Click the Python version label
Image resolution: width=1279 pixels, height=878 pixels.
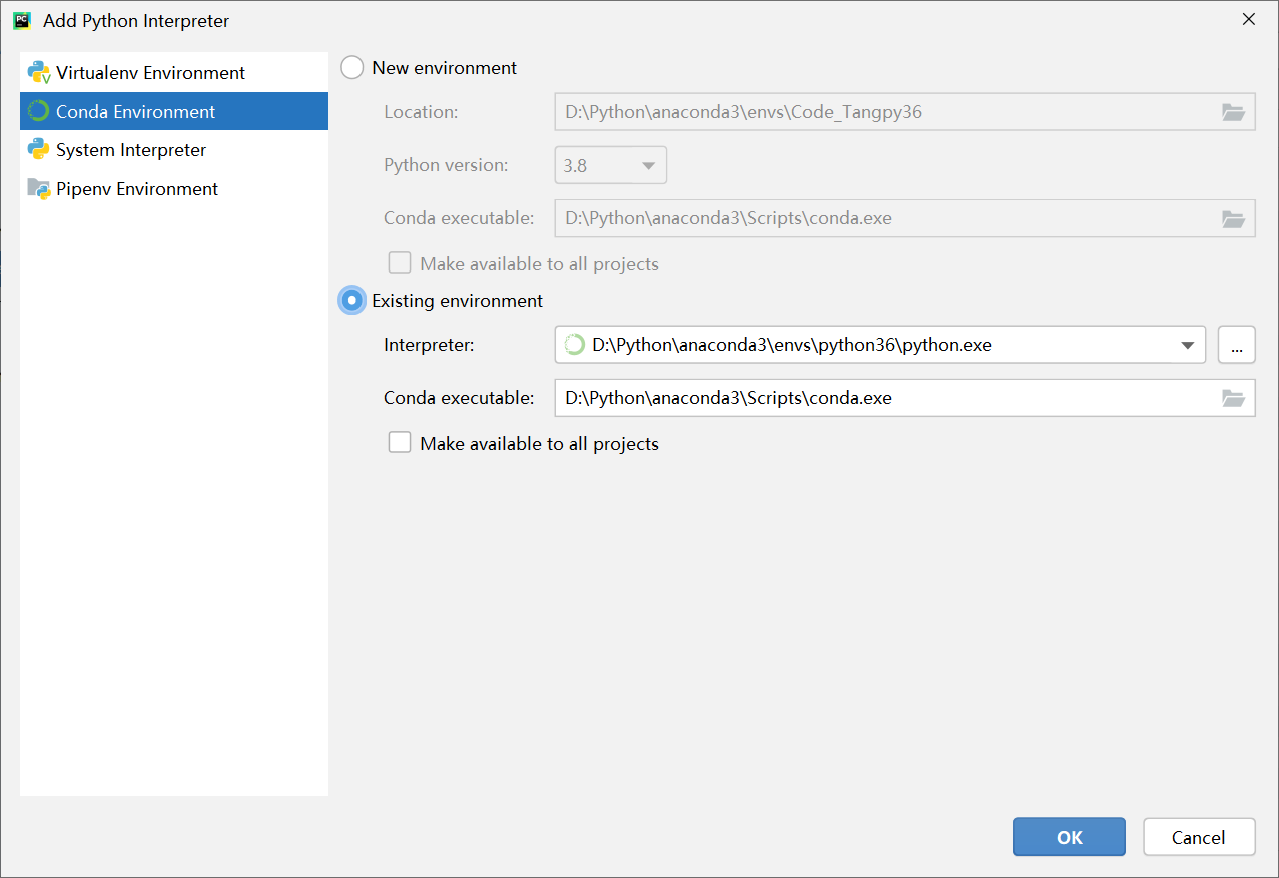click(x=446, y=165)
